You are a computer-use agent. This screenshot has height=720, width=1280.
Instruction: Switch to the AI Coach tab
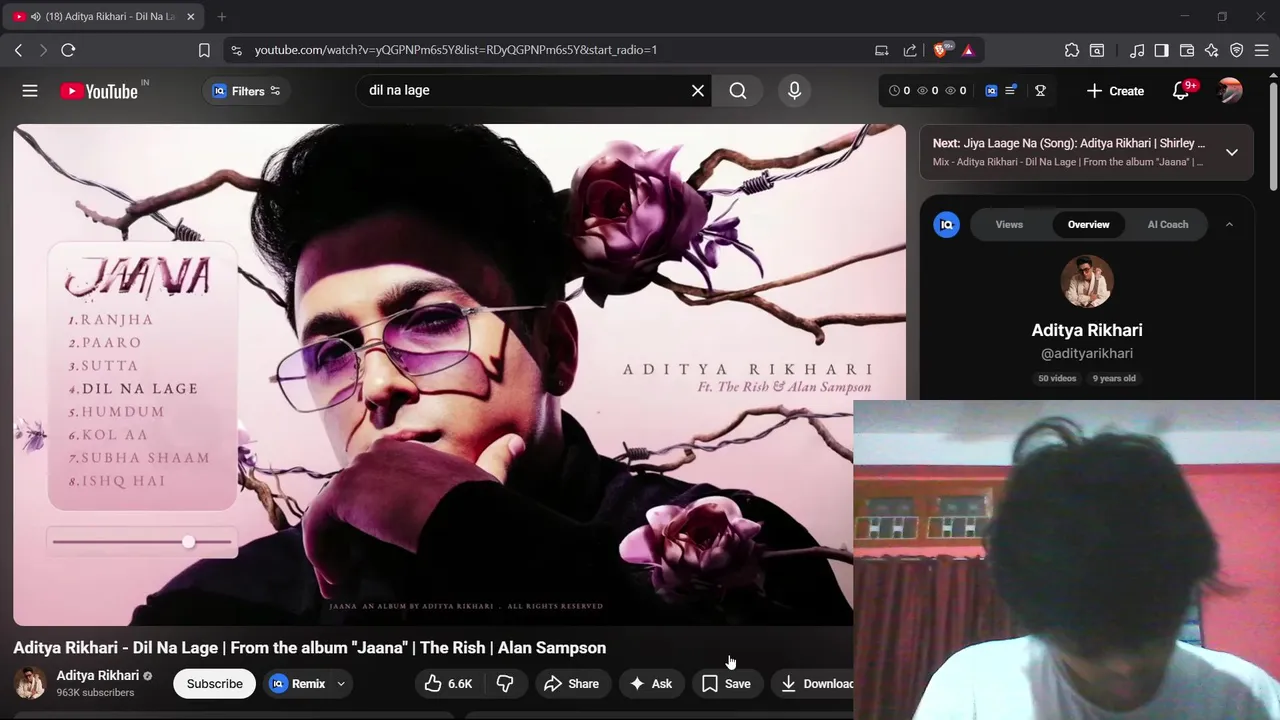tap(1168, 224)
